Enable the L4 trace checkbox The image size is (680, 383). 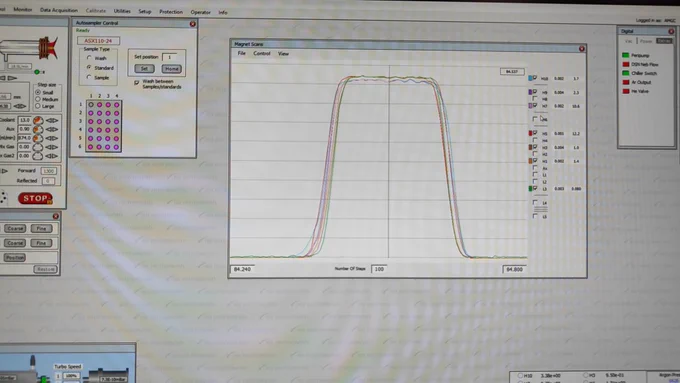pyautogui.click(x=535, y=202)
